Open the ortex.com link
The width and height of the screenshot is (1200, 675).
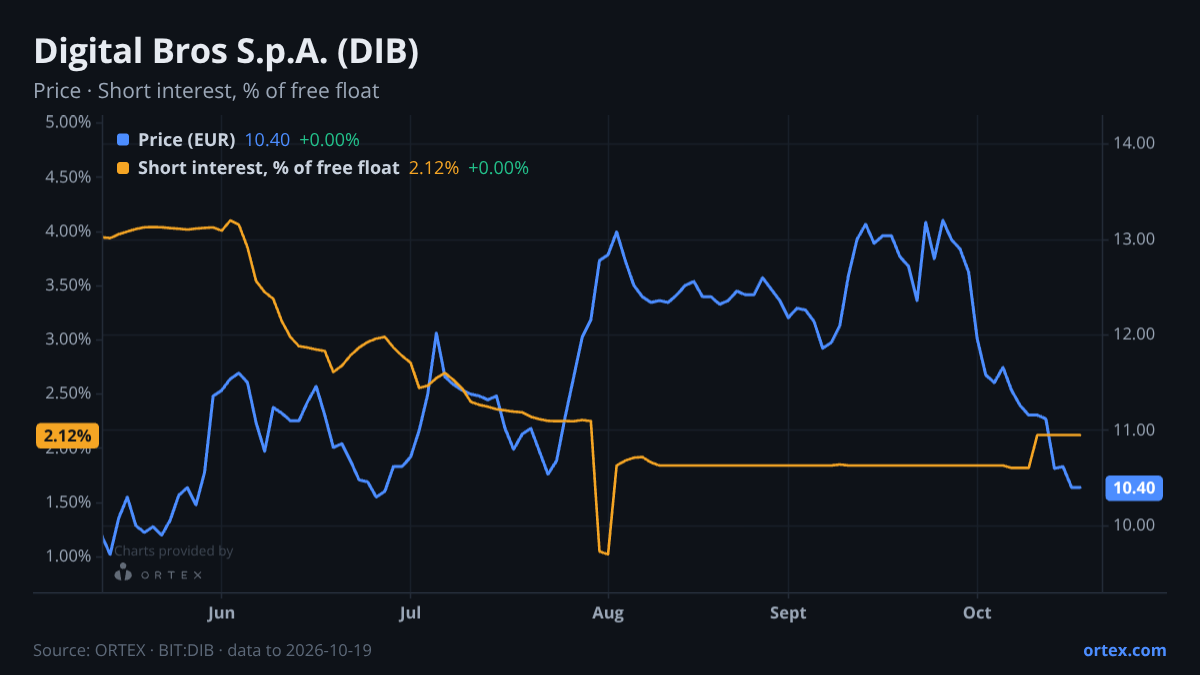click(x=1125, y=650)
